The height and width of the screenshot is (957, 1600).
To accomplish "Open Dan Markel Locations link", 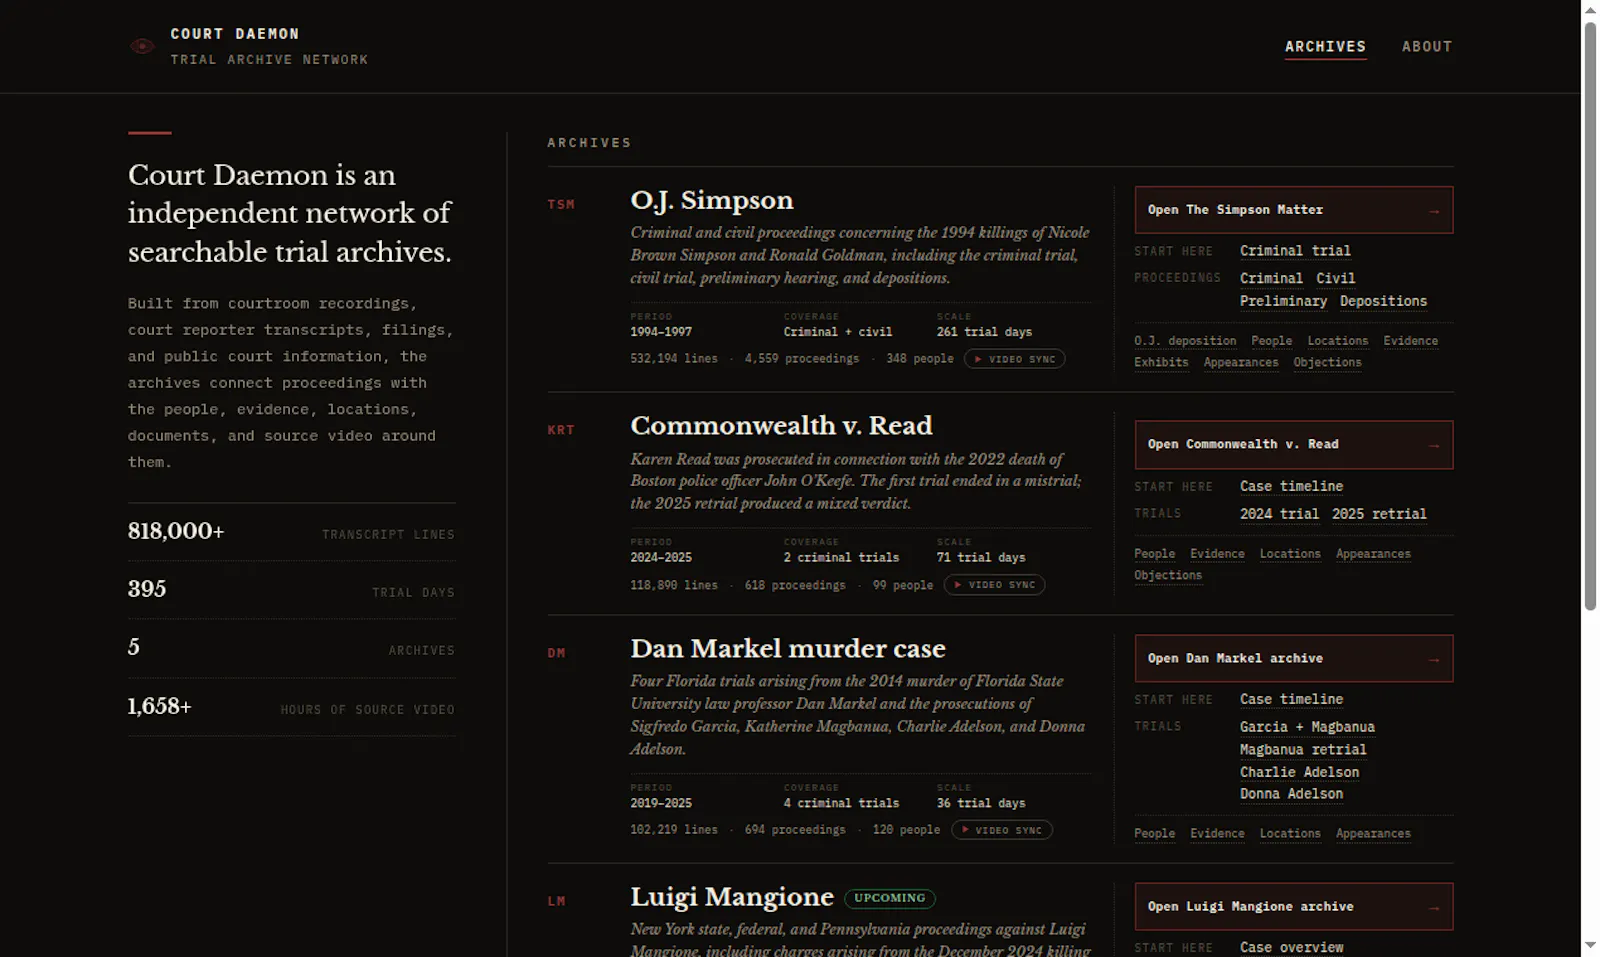I will click(x=1290, y=834).
